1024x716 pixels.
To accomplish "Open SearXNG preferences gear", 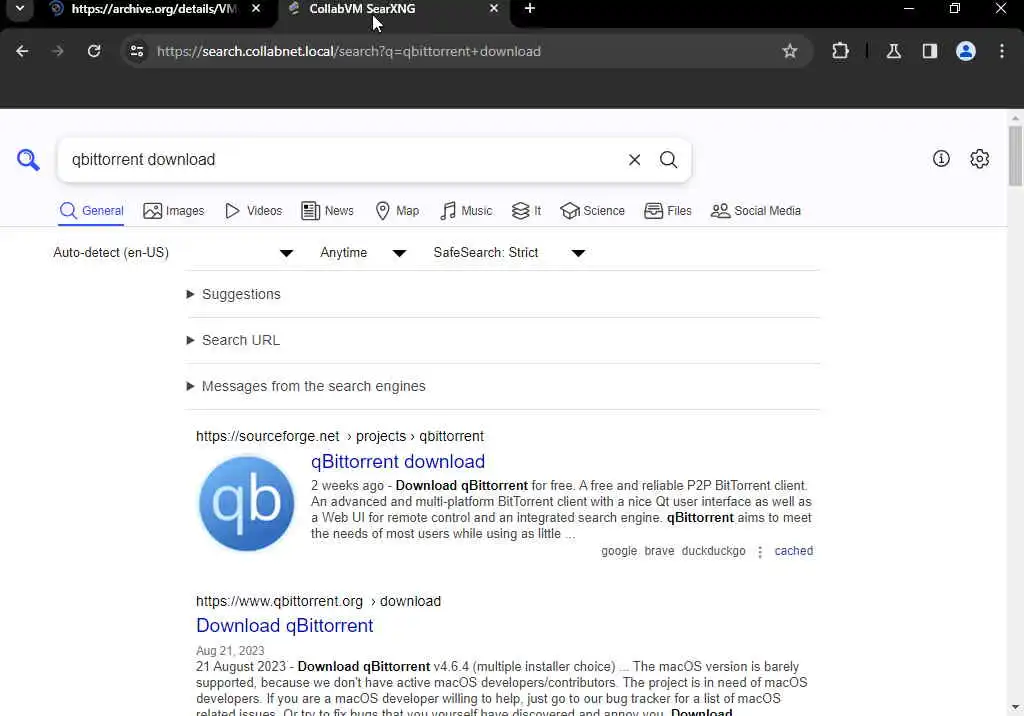I will [979, 159].
